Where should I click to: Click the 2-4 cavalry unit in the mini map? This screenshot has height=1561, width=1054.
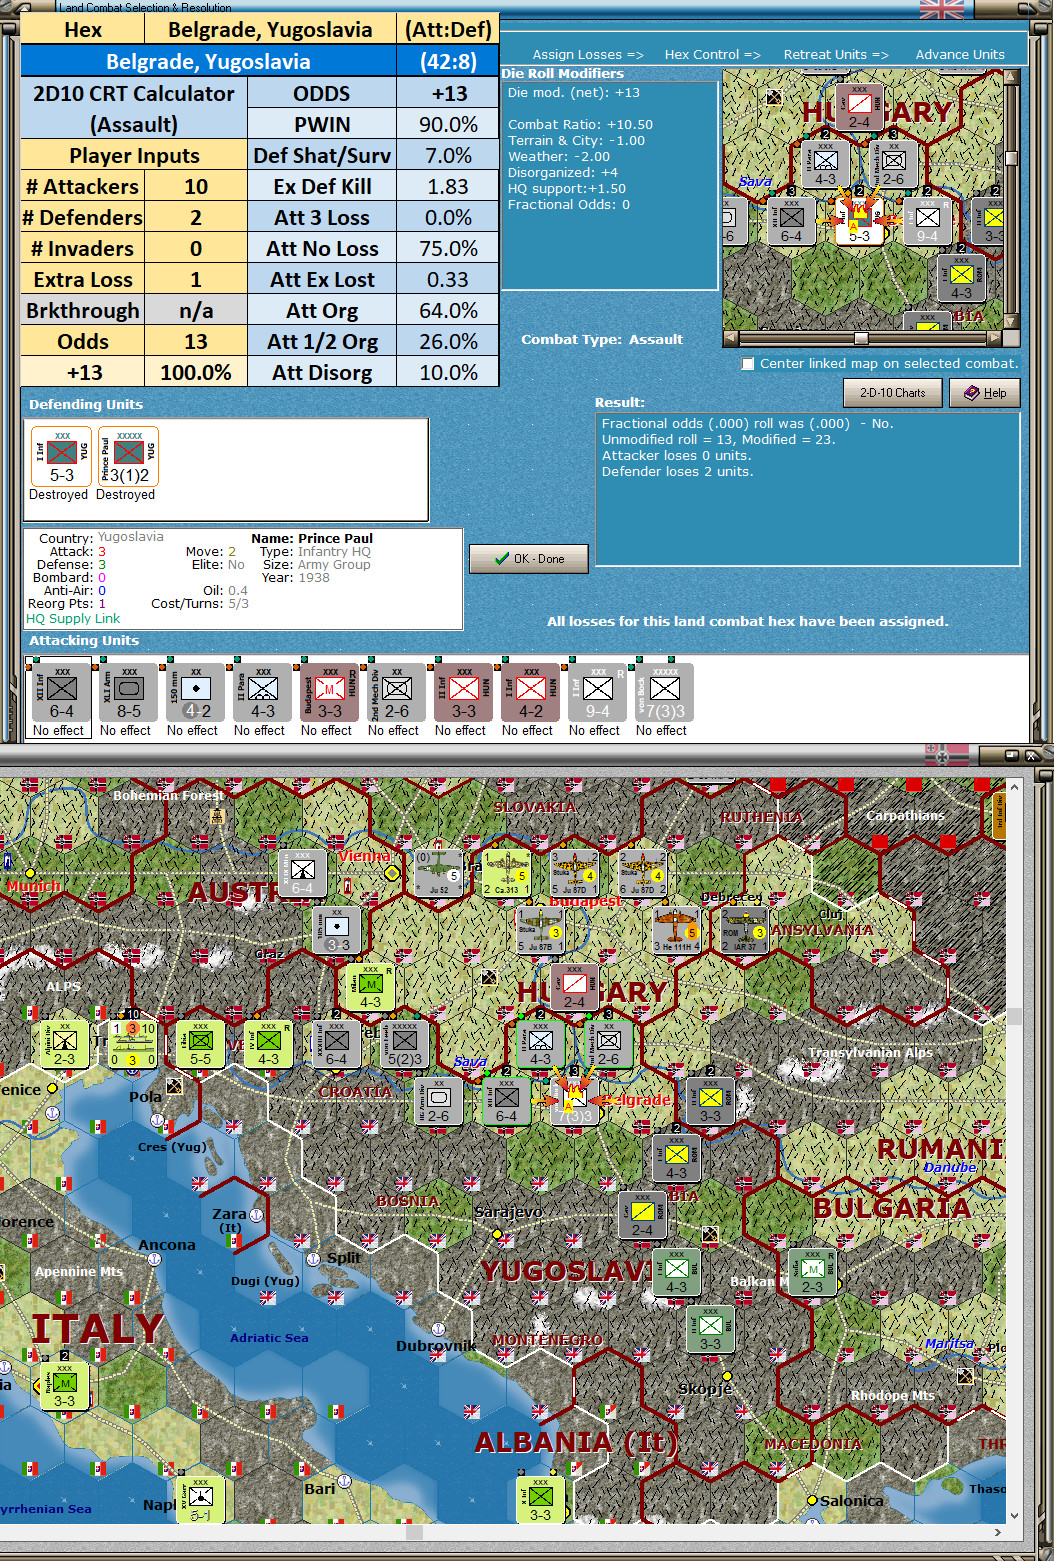859,109
